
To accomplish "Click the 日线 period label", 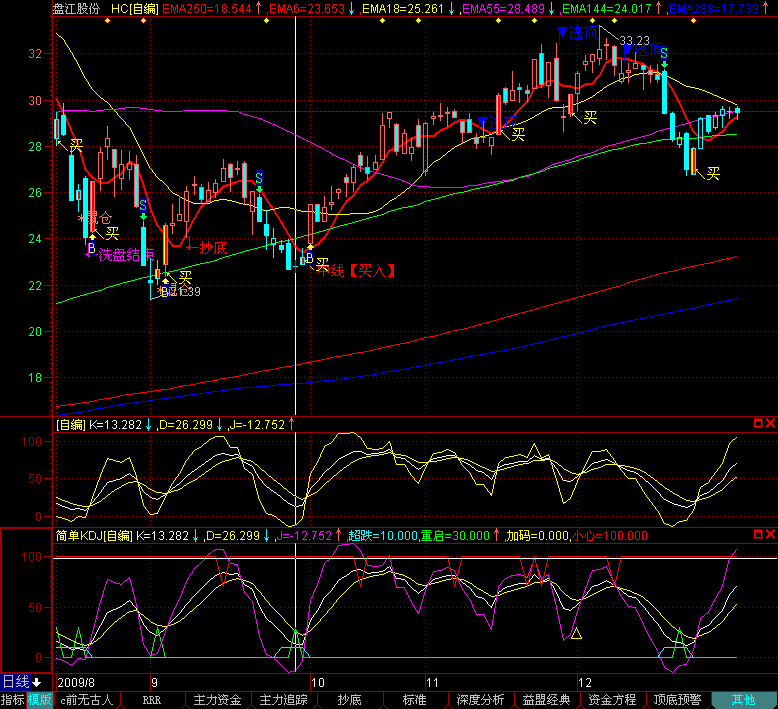I will pos(16,682).
